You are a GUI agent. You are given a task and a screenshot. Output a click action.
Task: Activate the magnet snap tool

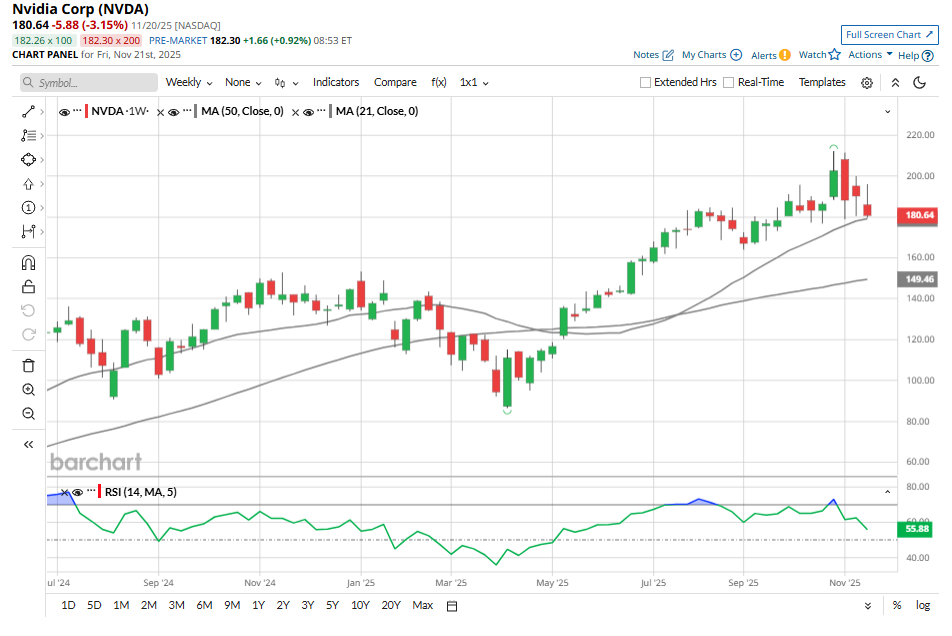pos(28,263)
